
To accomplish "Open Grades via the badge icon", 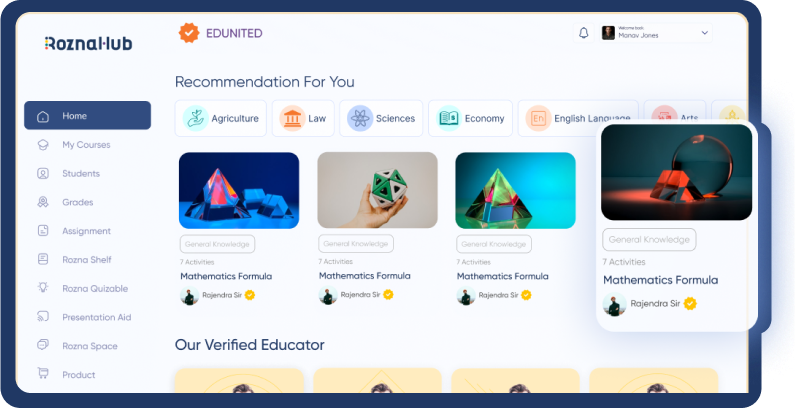I will click(43, 202).
